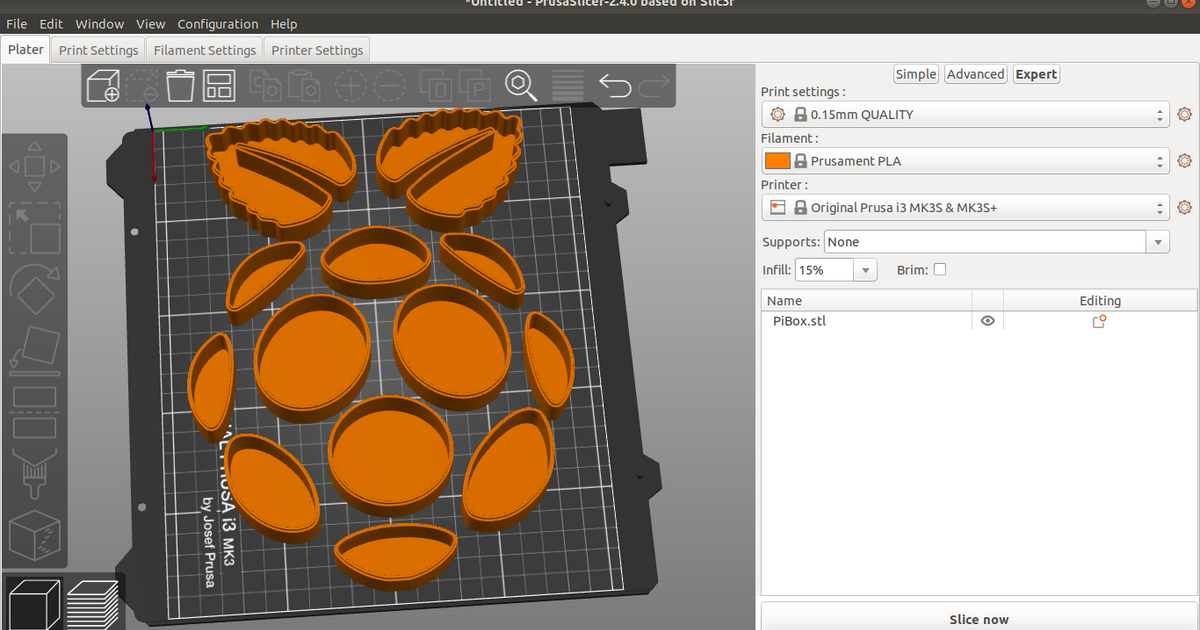Activate the Variable layer height tool
The image size is (1200, 630).
click(567, 86)
